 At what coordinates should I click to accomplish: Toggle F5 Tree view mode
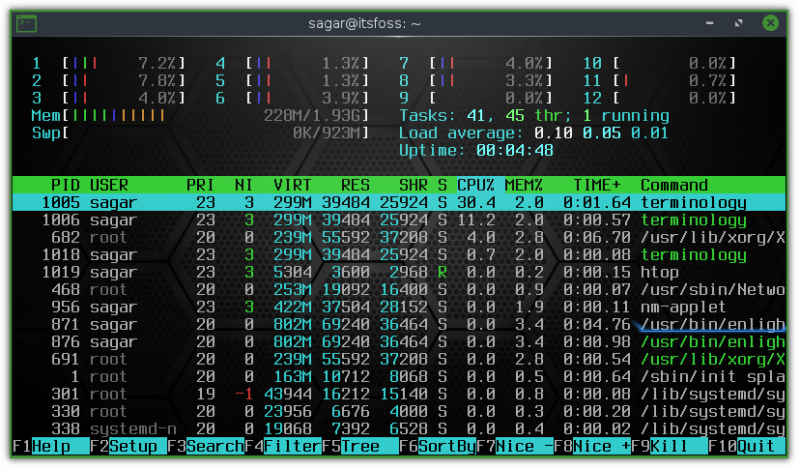pyautogui.click(x=360, y=446)
